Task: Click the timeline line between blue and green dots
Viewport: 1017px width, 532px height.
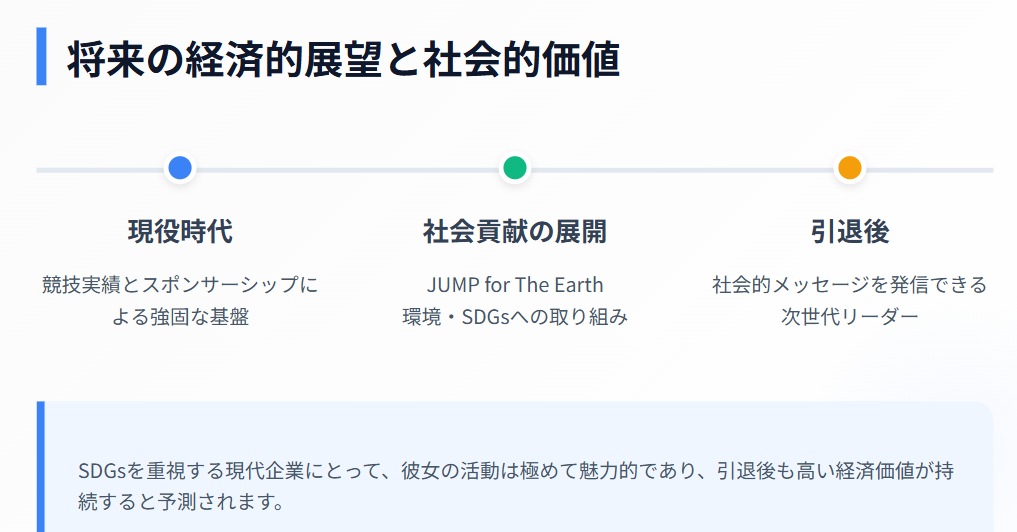Action: (x=347, y=170)
